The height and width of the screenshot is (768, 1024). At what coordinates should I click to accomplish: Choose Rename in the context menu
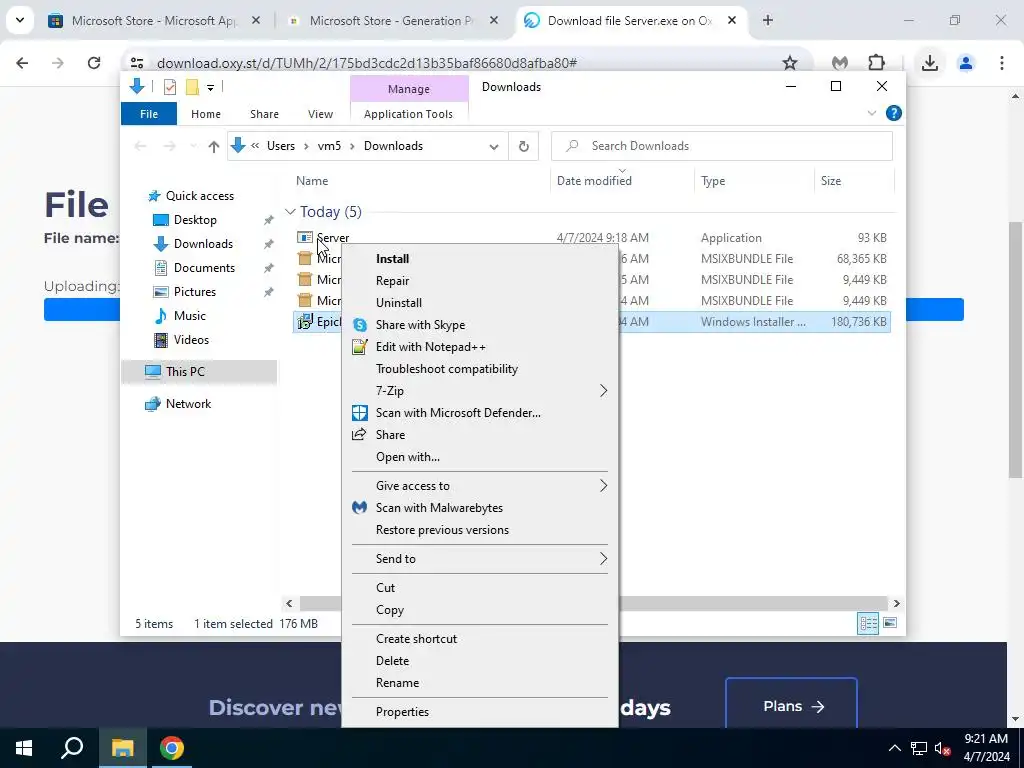click(397, 683)
